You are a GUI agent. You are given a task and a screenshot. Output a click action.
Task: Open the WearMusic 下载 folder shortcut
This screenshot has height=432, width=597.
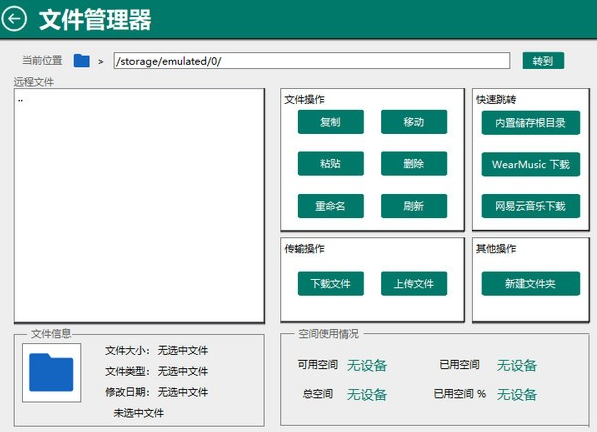click(530, 164)
